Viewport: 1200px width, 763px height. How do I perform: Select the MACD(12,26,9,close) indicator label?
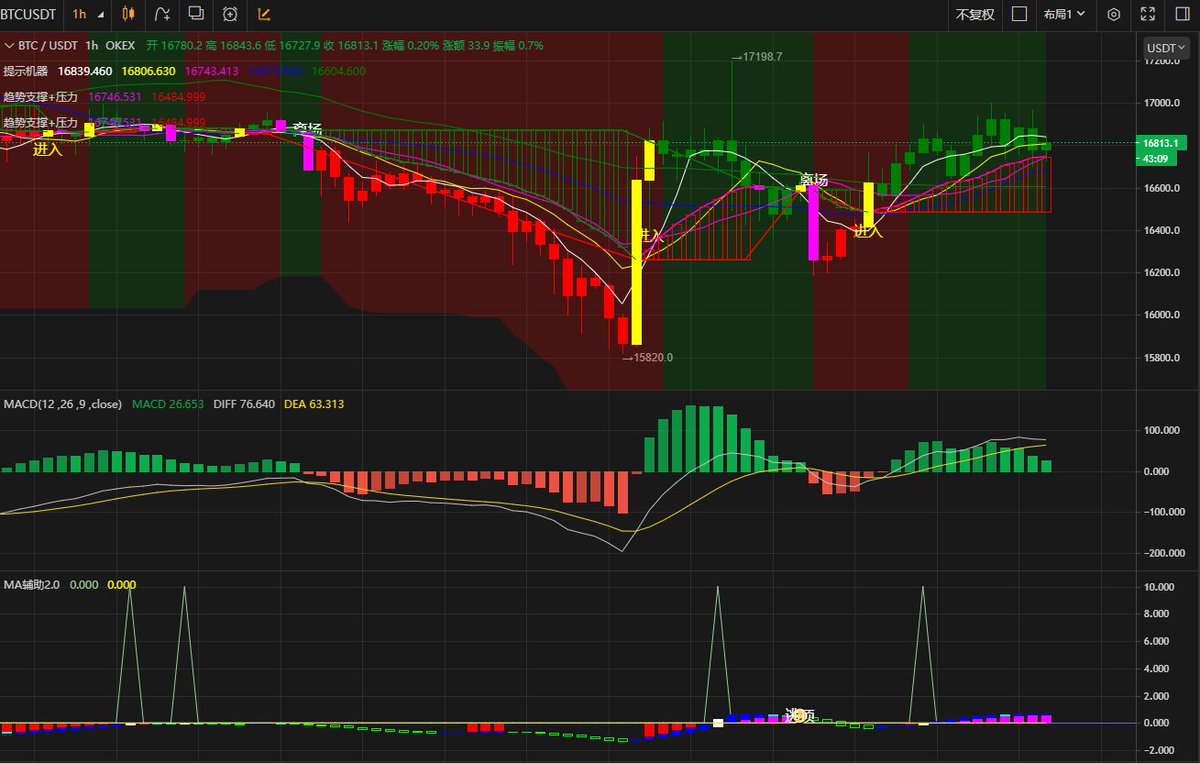(62, 403)
